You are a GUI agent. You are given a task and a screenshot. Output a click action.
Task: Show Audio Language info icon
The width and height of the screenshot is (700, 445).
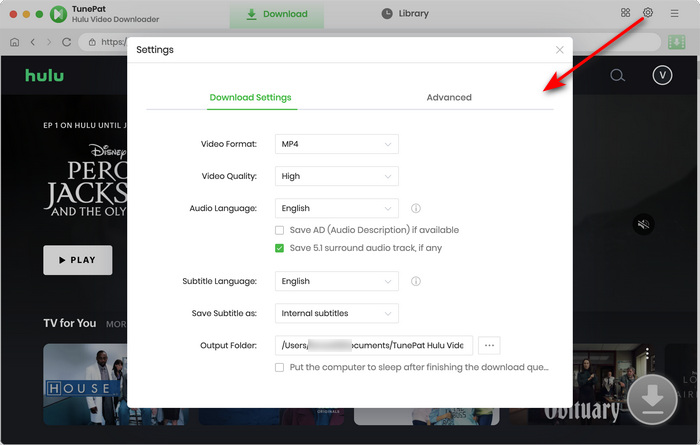[416, 208]
